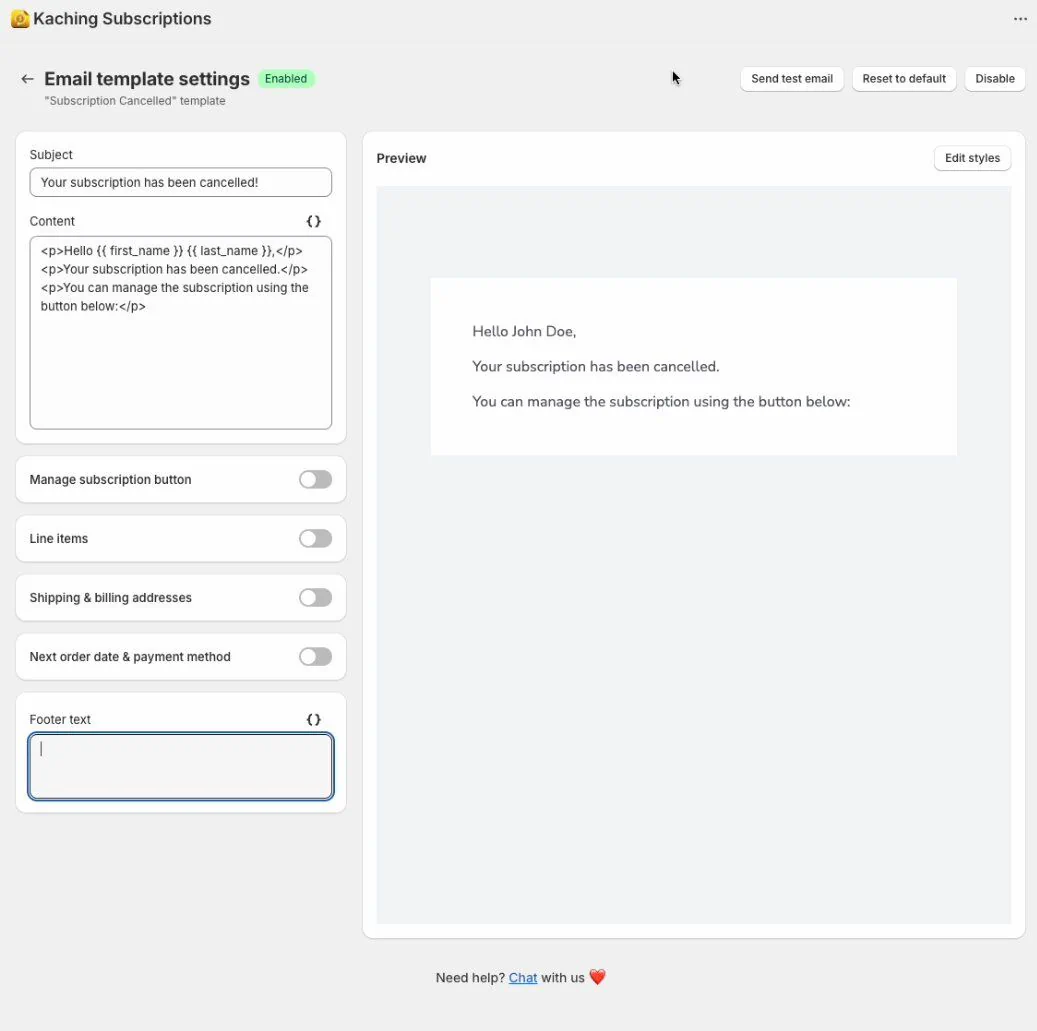Click the 'Hello John Doe,' preview line
Viewport: 1037px width, 1031px height.
(524, 331)
